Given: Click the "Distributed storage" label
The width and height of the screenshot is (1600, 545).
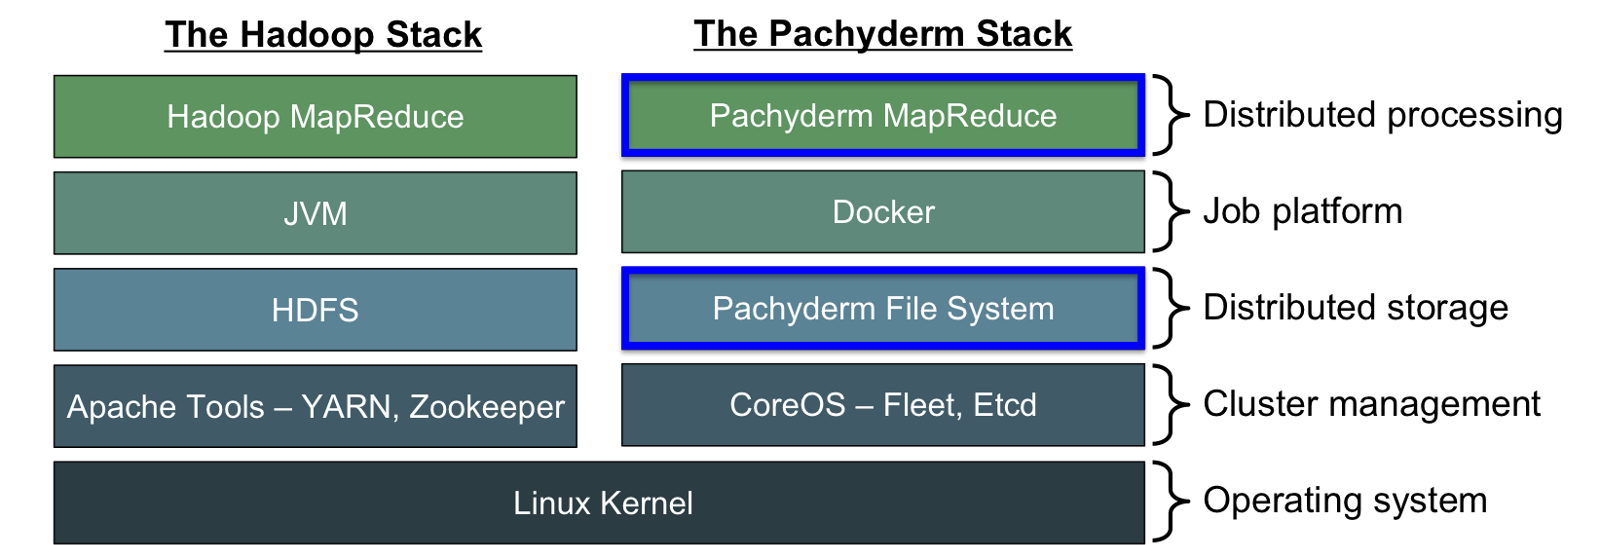Looking at the screenshot, I should (x=1355, y=308).
